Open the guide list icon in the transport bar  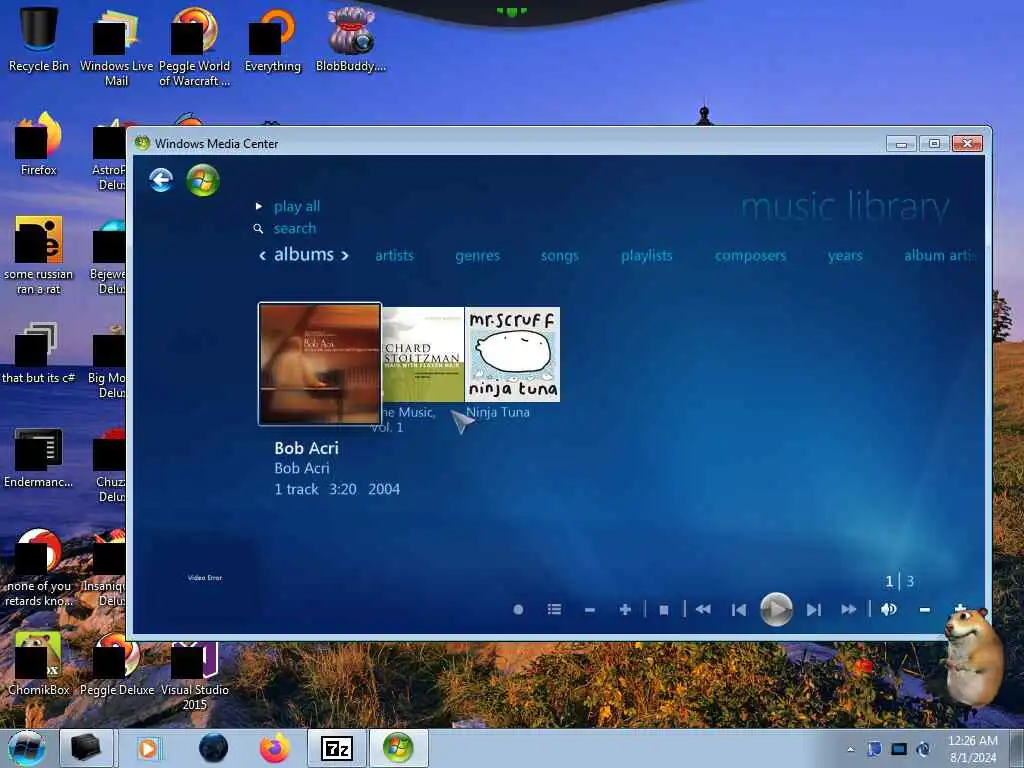click(554, 609)
